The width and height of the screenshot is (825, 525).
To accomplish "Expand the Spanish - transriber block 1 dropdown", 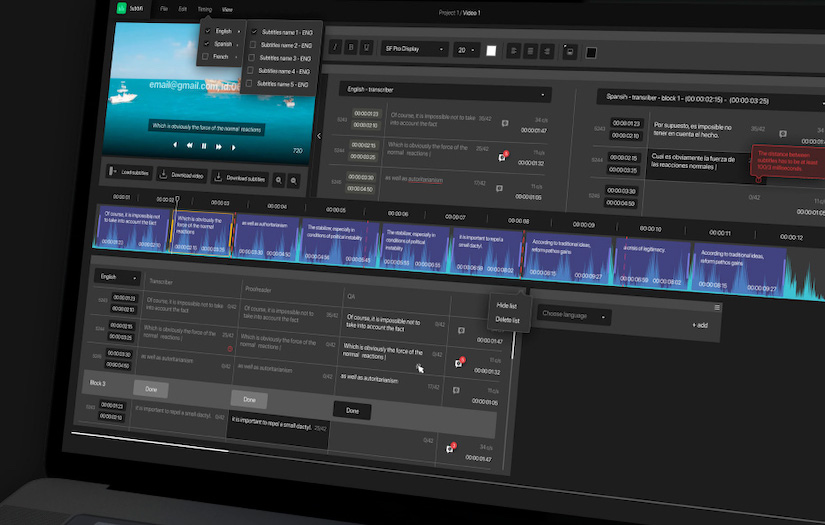I will pyautogui.click(x=710, y=99).
